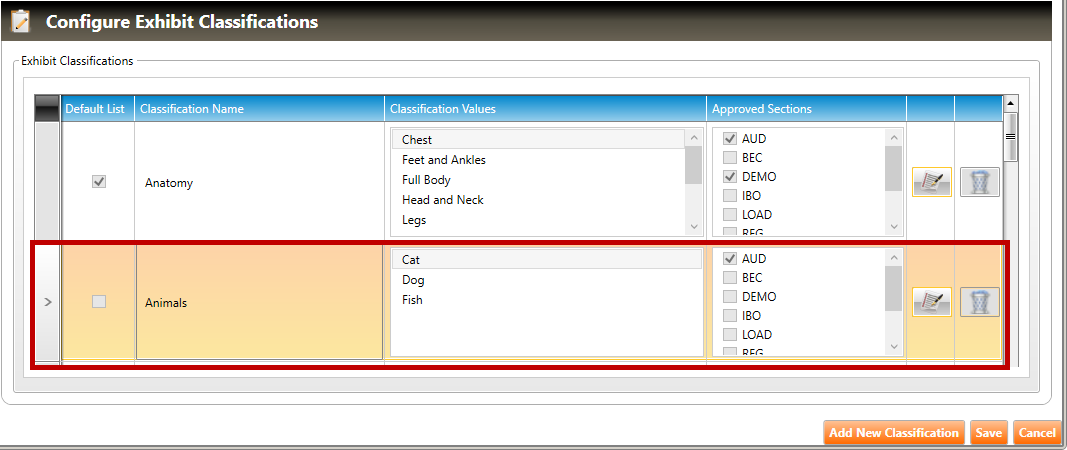Select Dog in Animals classification values
This screenshot has height=450, width=1067.
click(414, 280)
